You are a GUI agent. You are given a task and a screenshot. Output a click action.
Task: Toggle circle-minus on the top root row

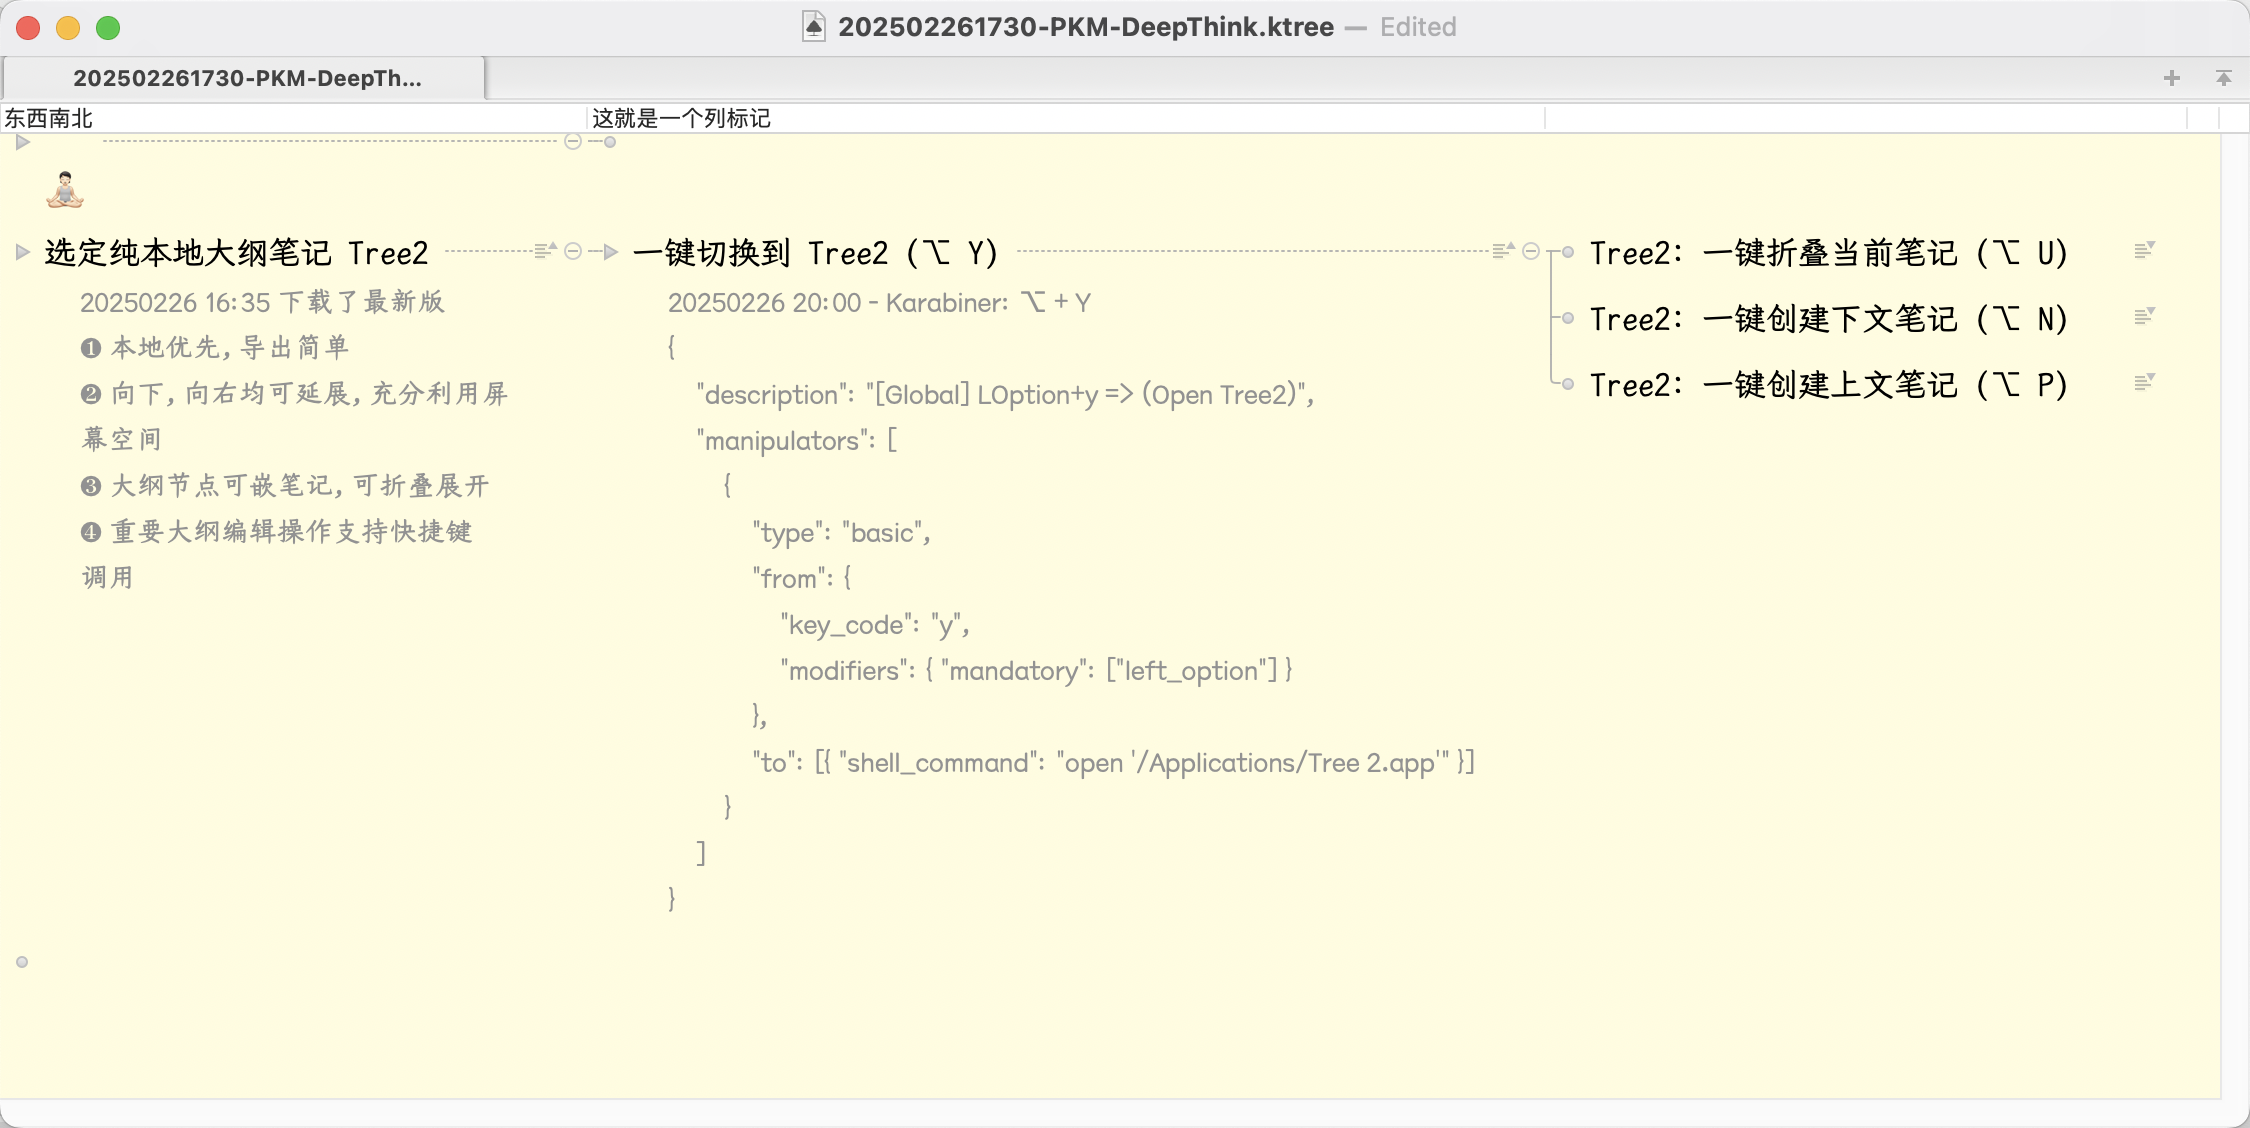(573, 142)
